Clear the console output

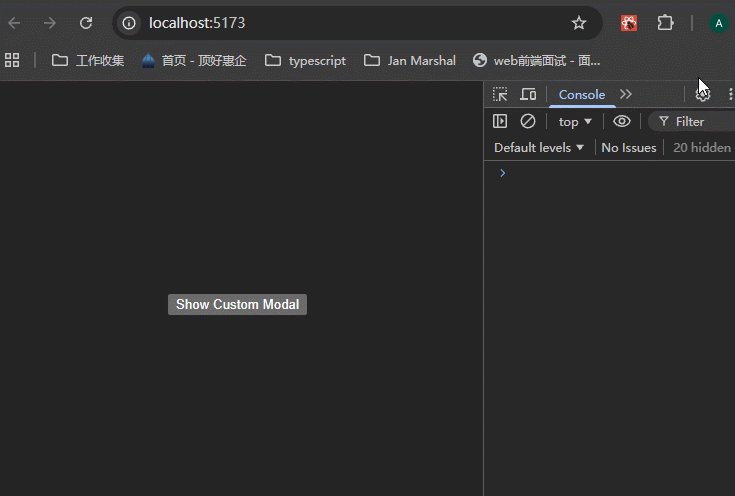528,121
